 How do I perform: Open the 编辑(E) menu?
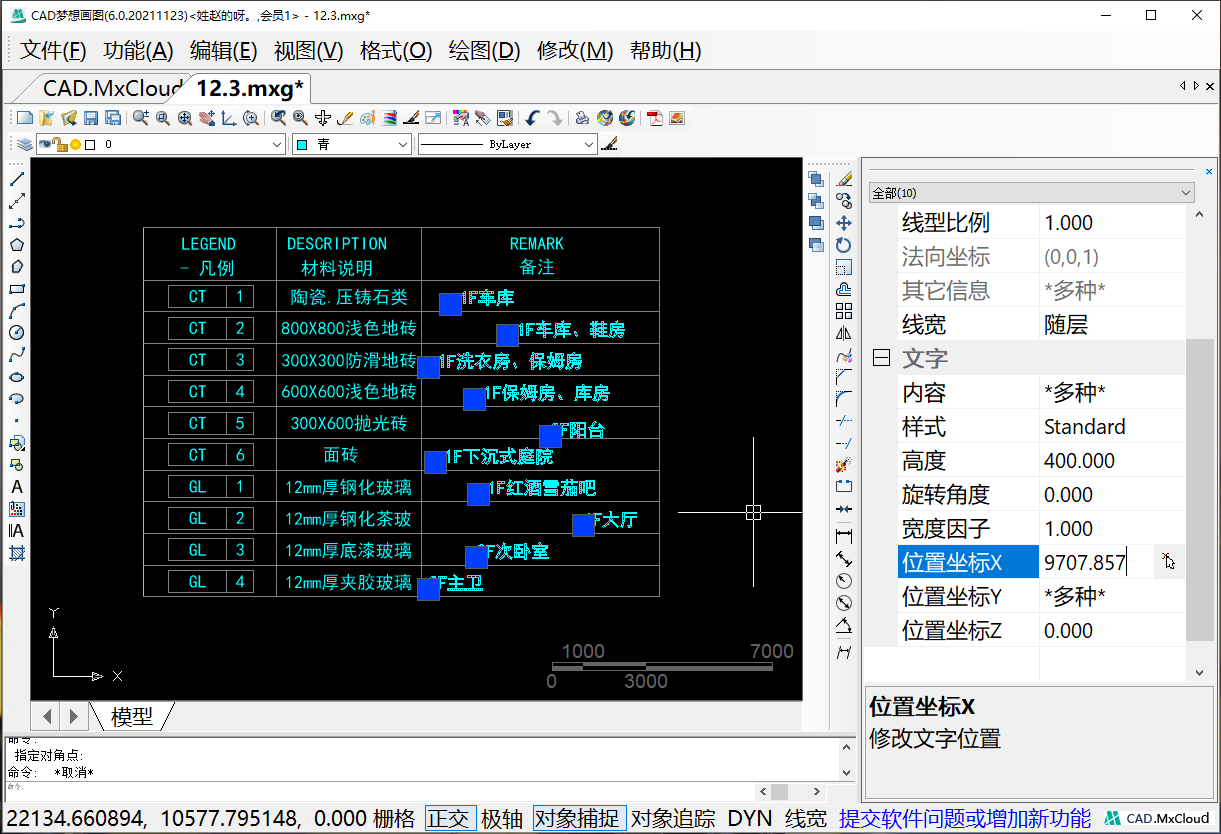click(224, 51)
